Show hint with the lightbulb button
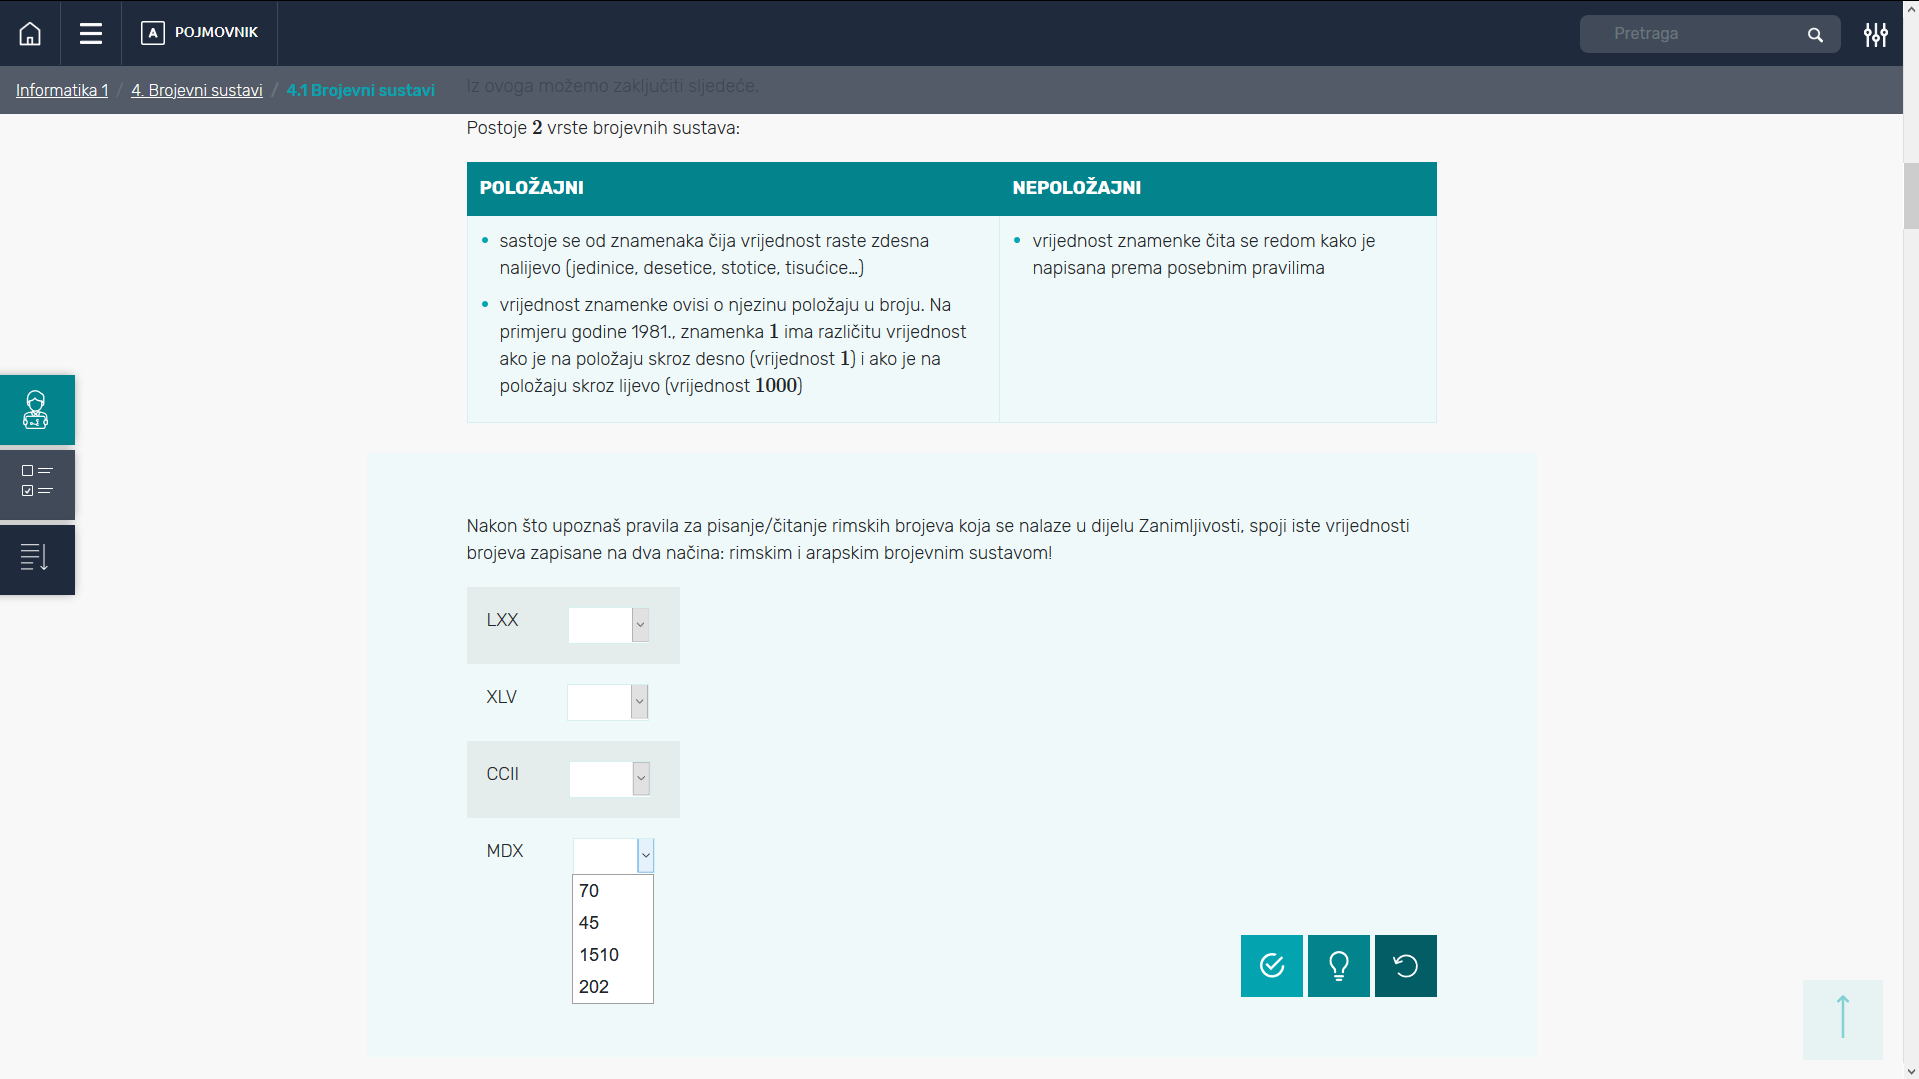 1338,966
